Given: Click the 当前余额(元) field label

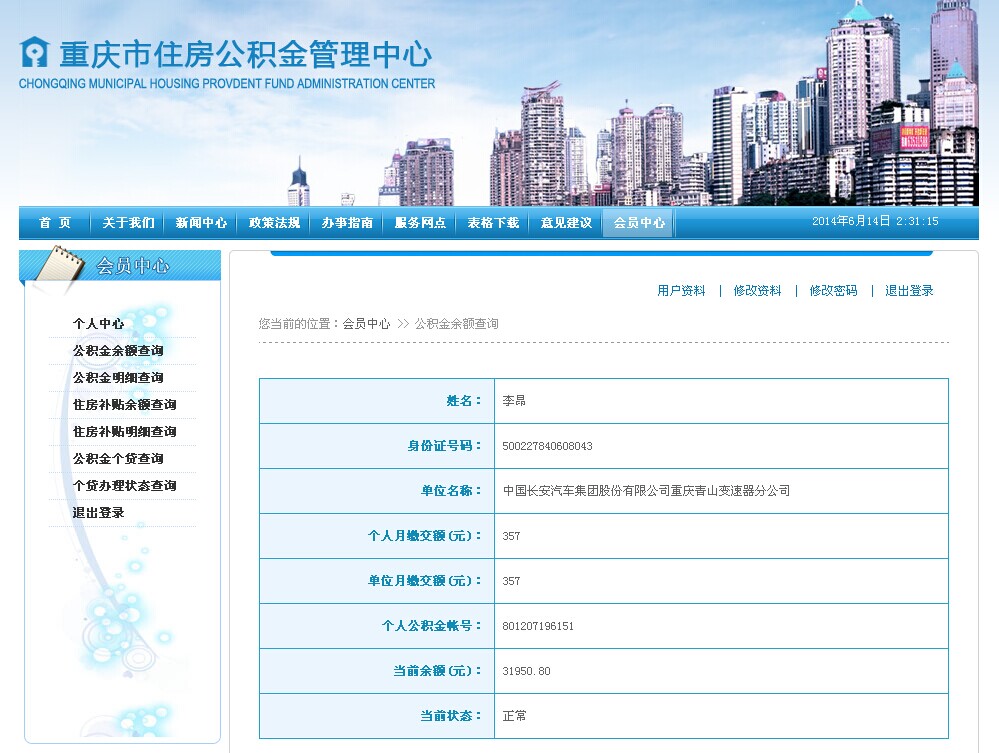Looking at the screenshot, I should (437, 671).
